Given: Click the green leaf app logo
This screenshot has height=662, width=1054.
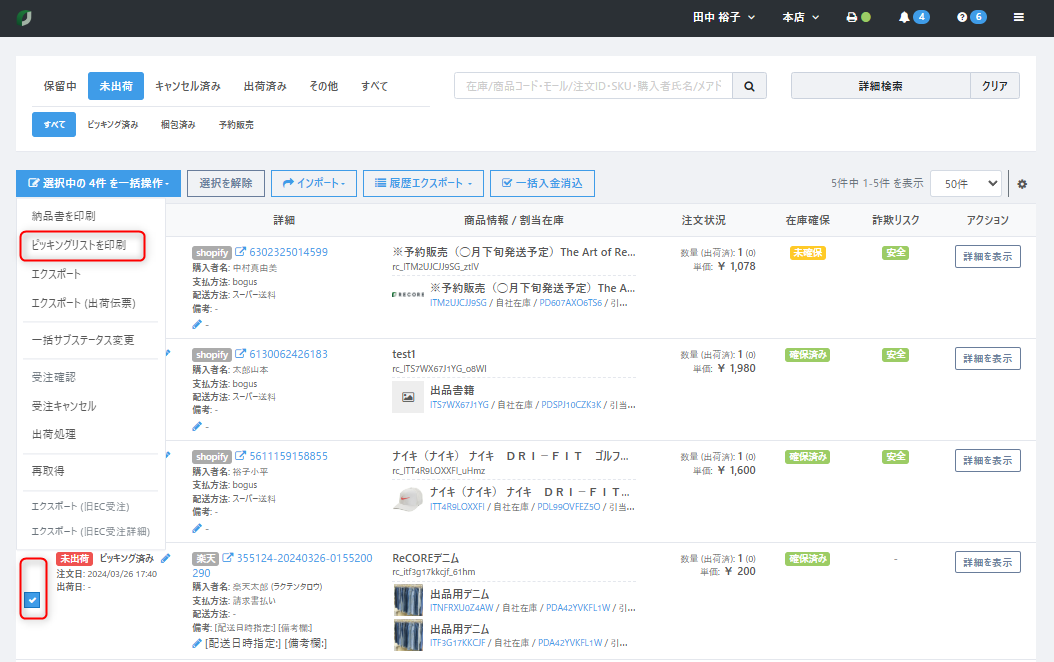Looking at the screenshot, I should 25,17.
